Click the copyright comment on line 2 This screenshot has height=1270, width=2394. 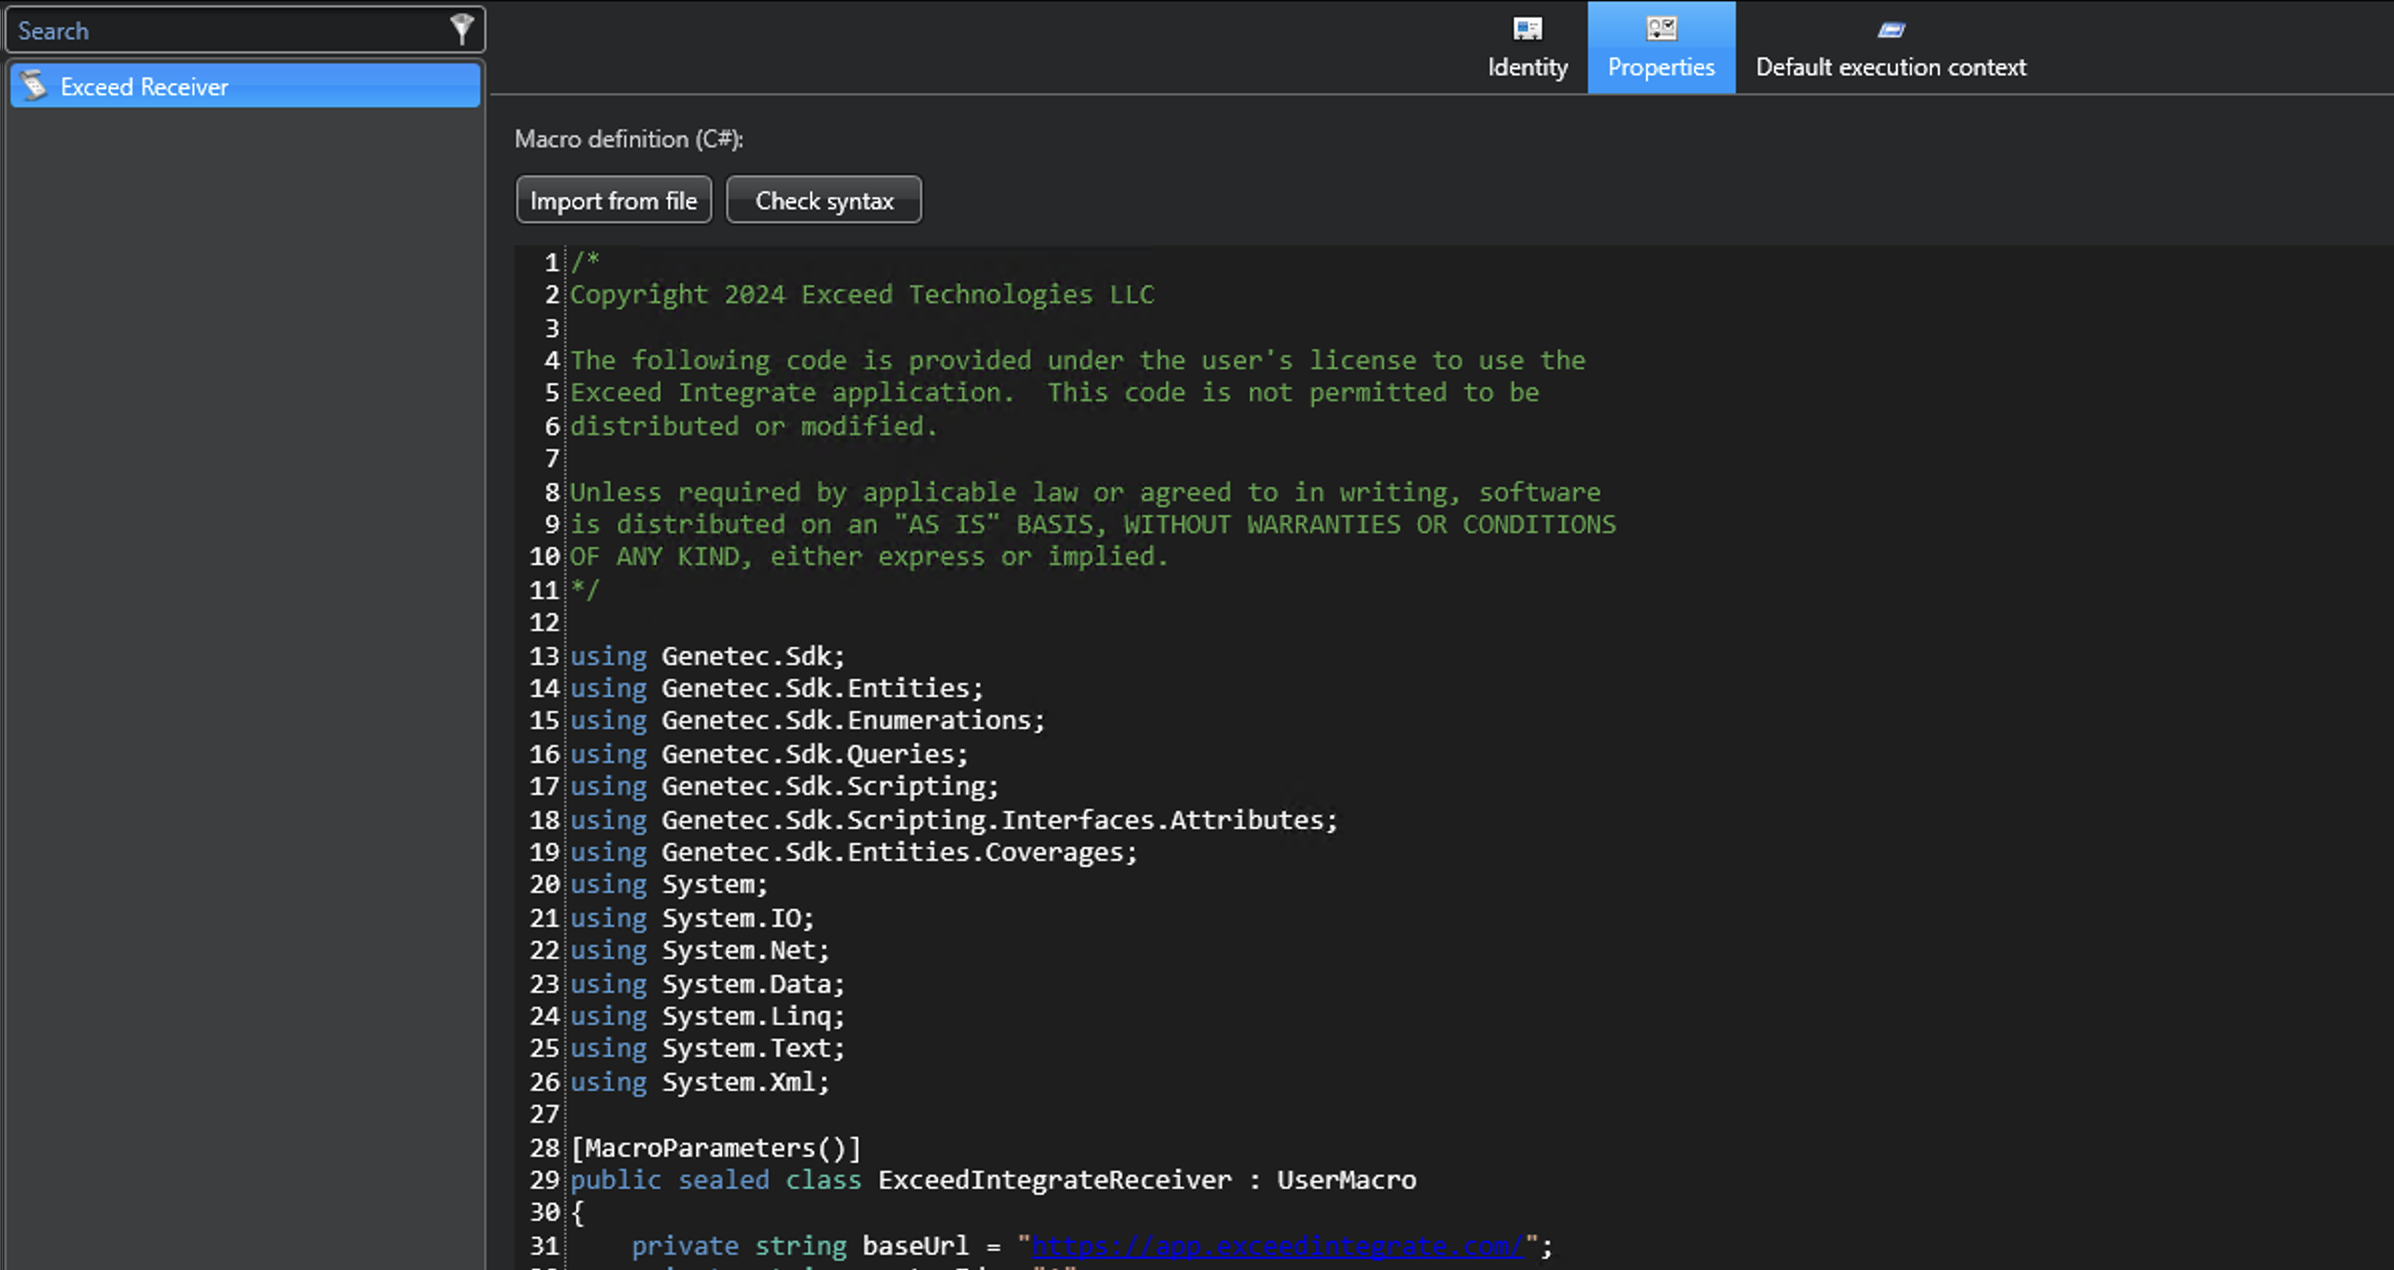862,294
